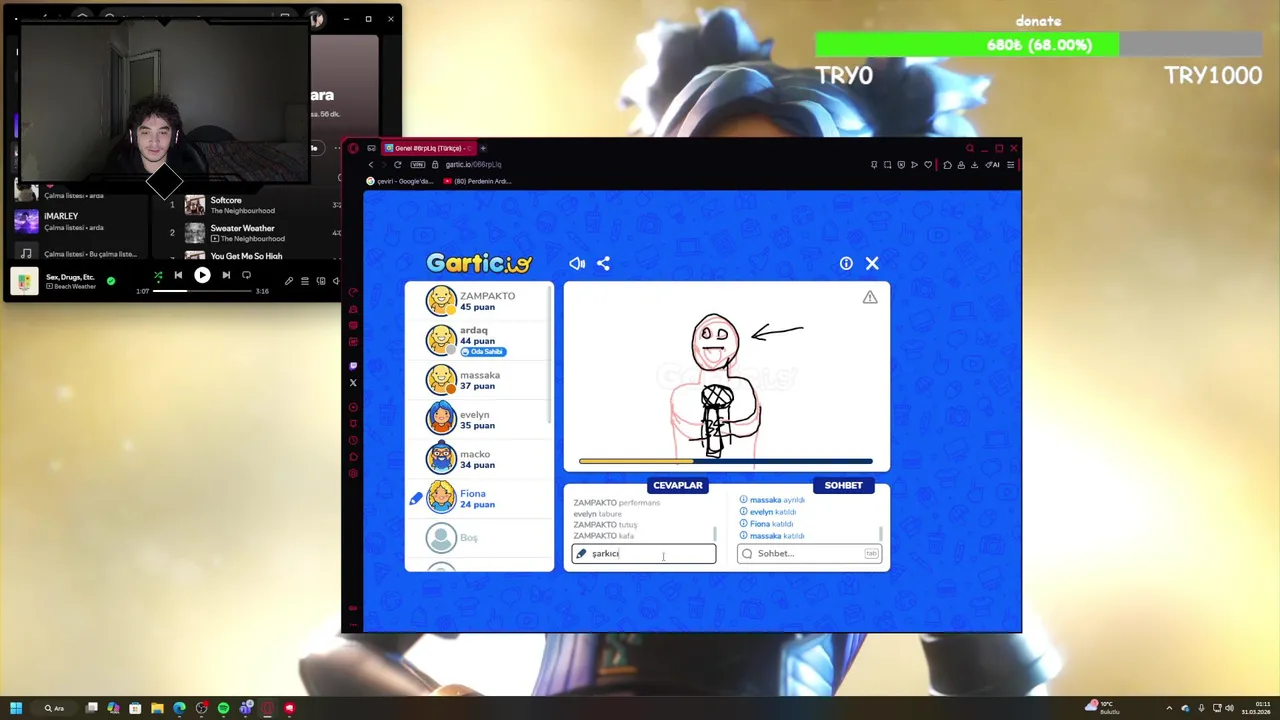Focus the Sohbet chat input field

(x=809, y=553)
